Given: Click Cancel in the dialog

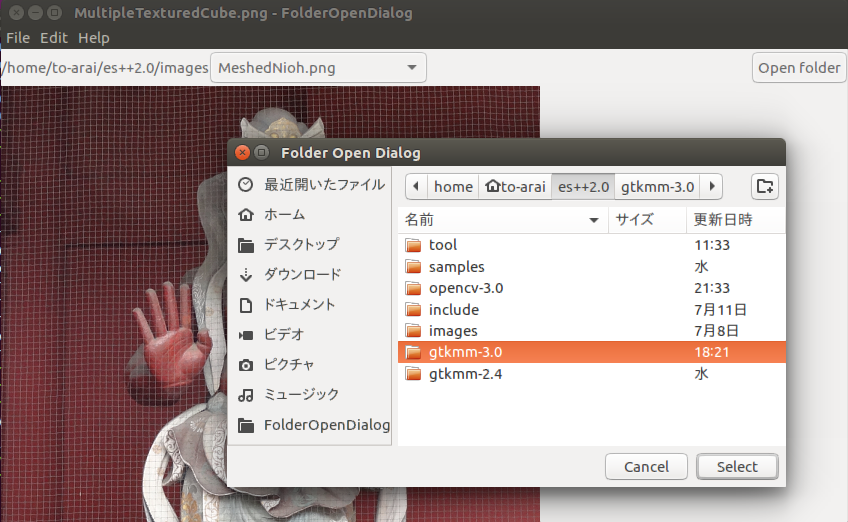Looking at the screenshot, I should tap(646, 466).
